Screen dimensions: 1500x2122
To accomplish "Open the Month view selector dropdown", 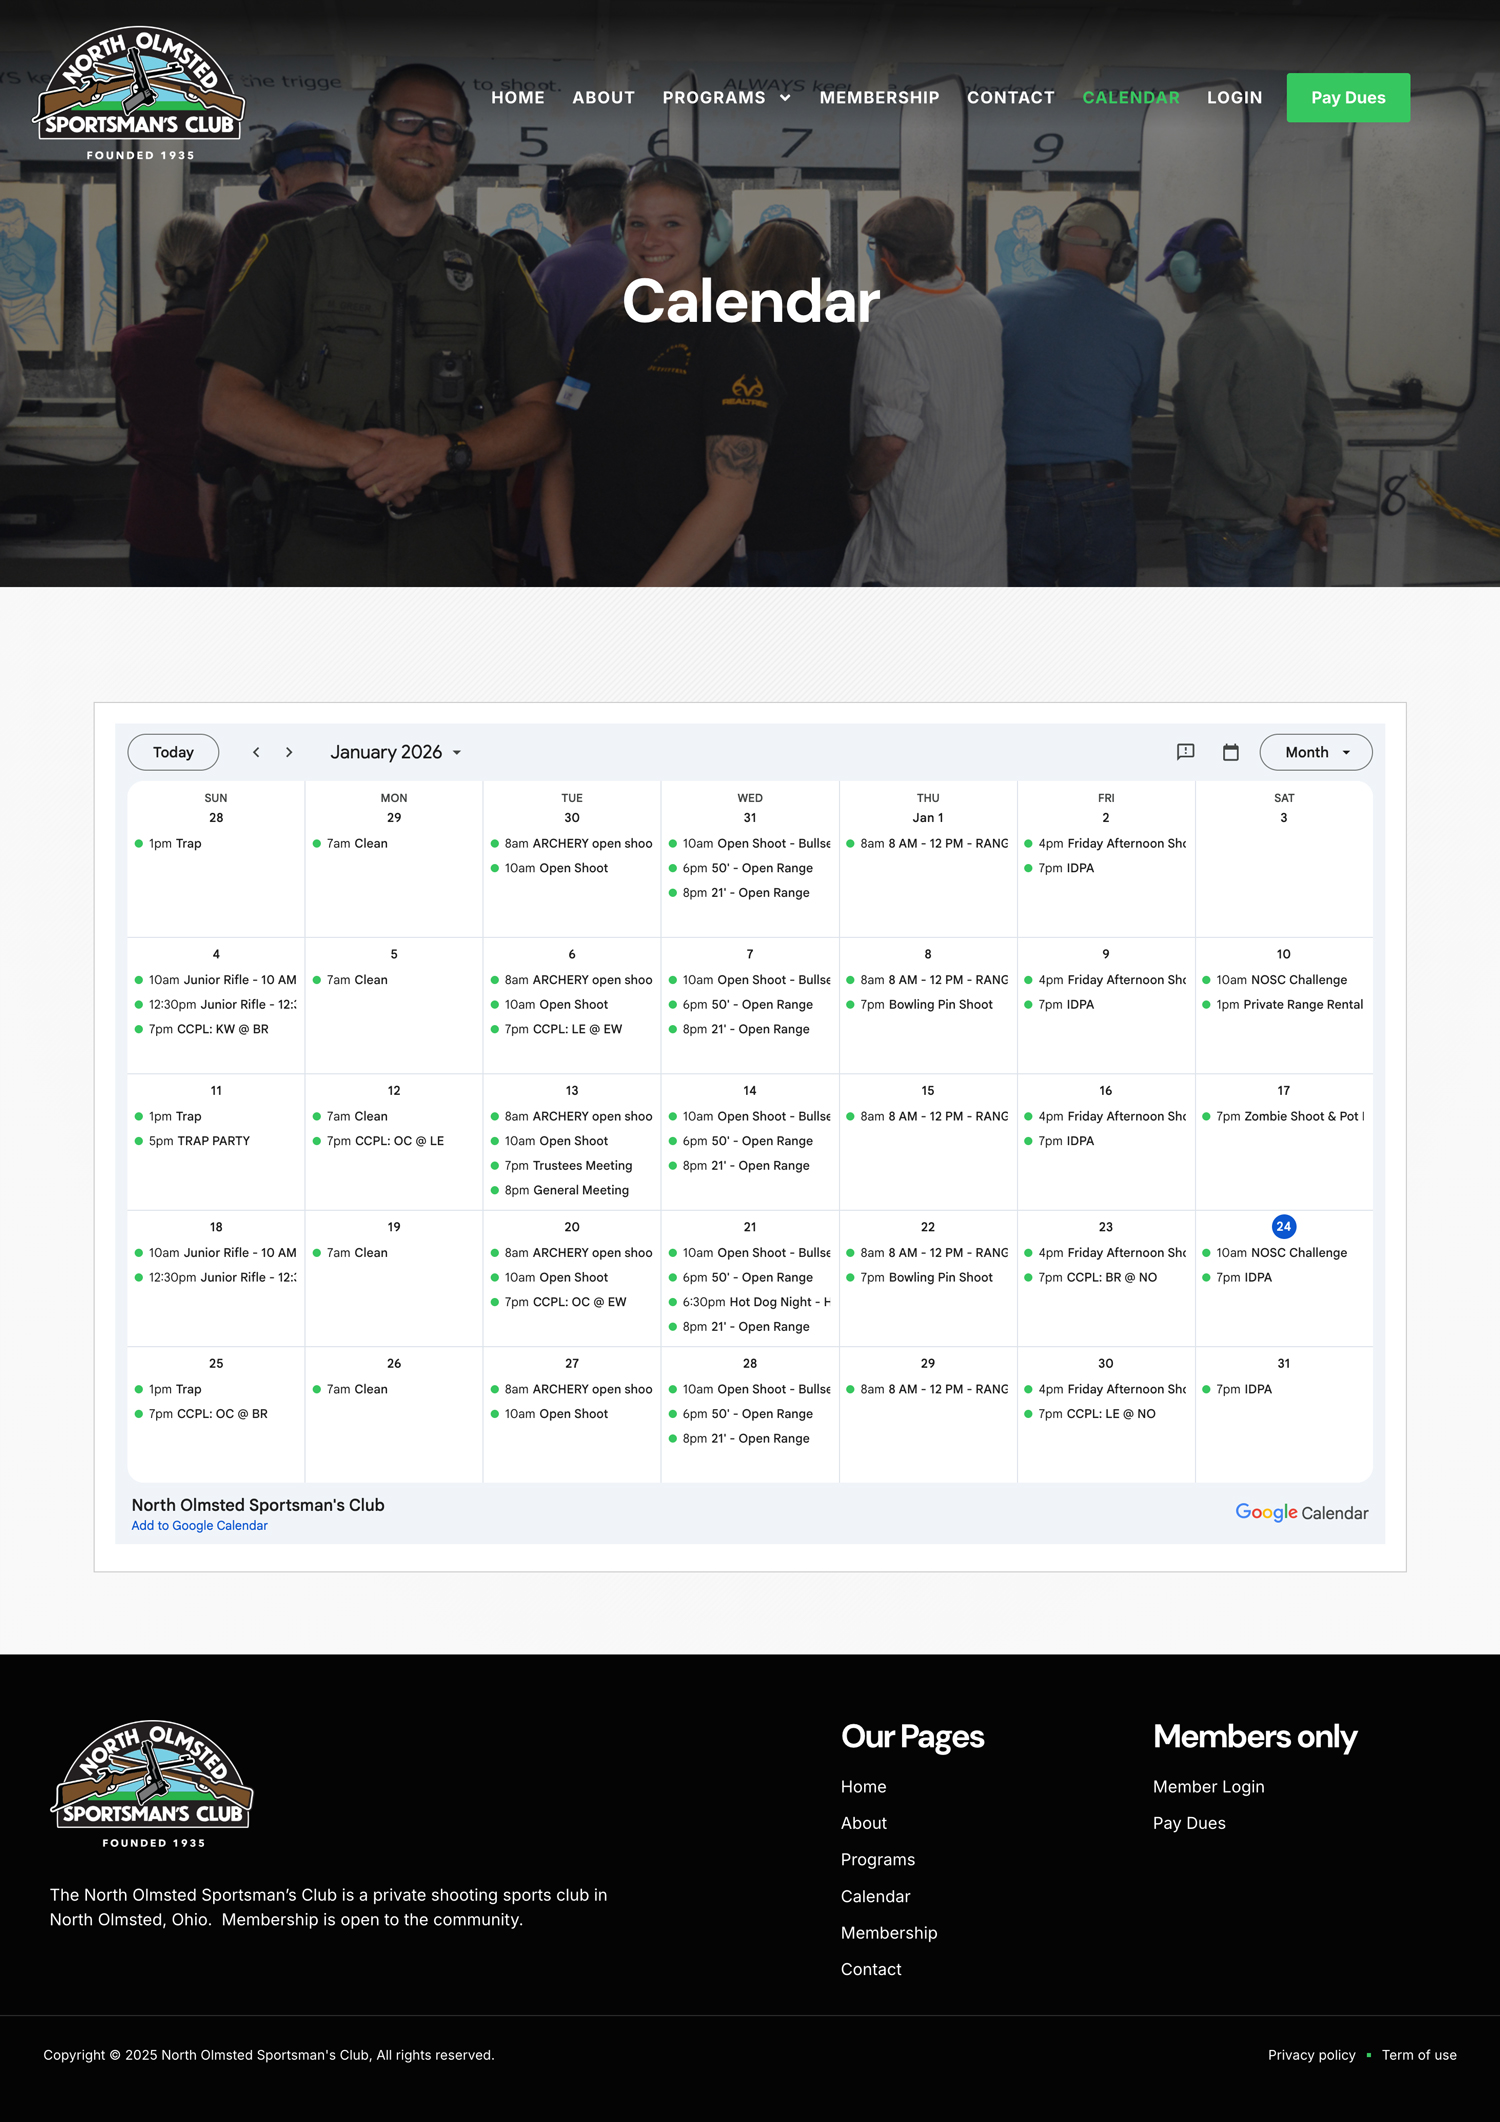I will coord(1315,752).
